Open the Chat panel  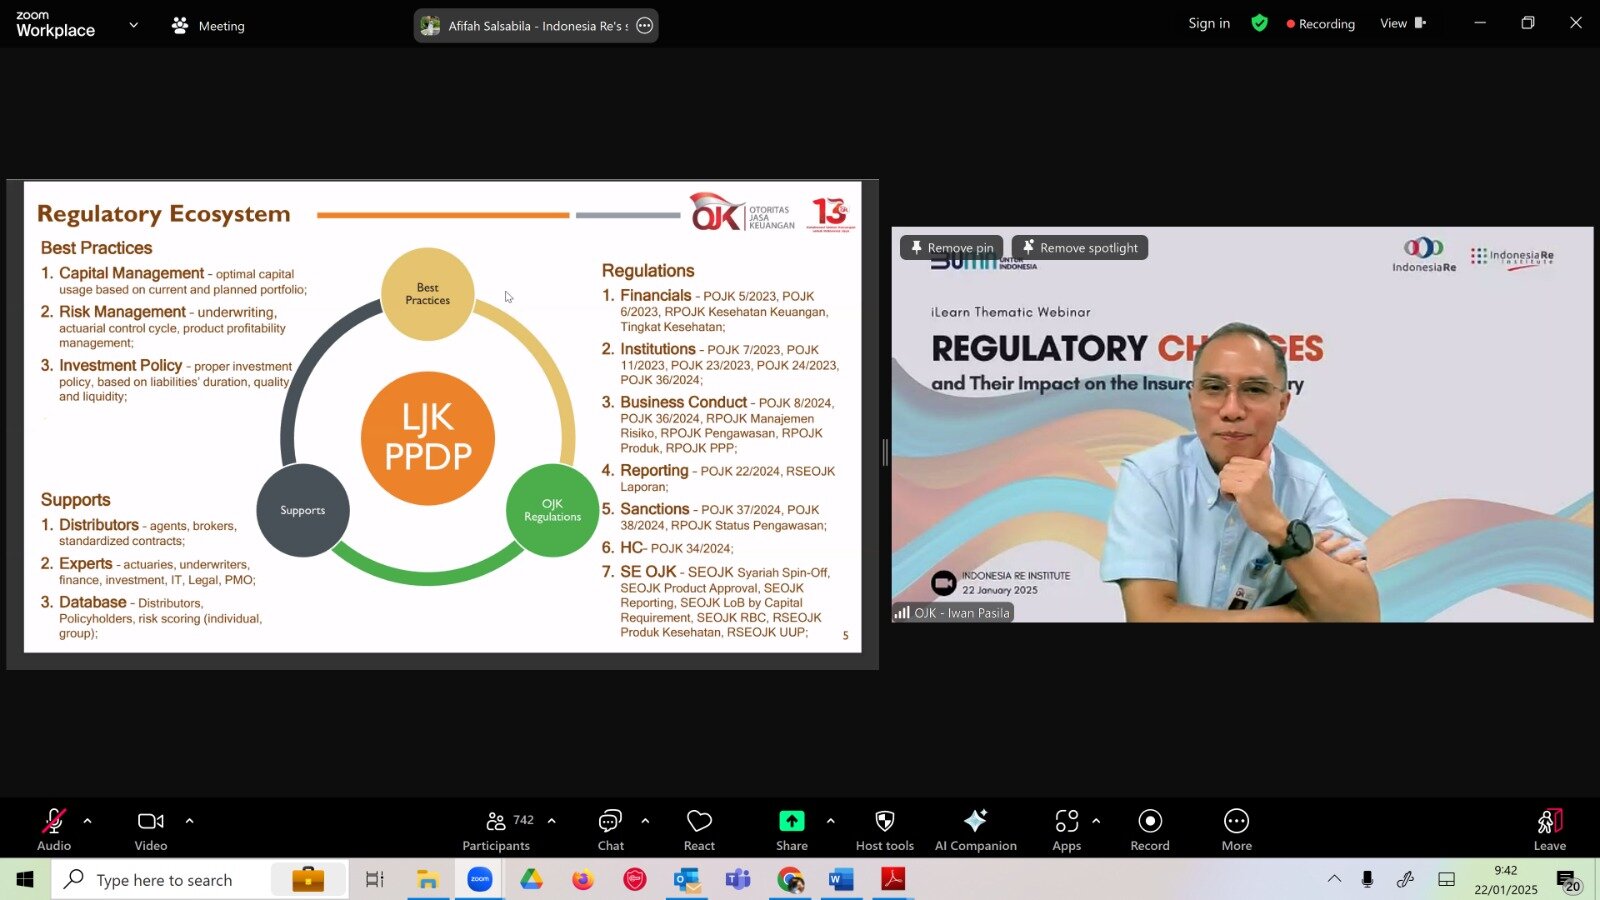pos(610,830)
